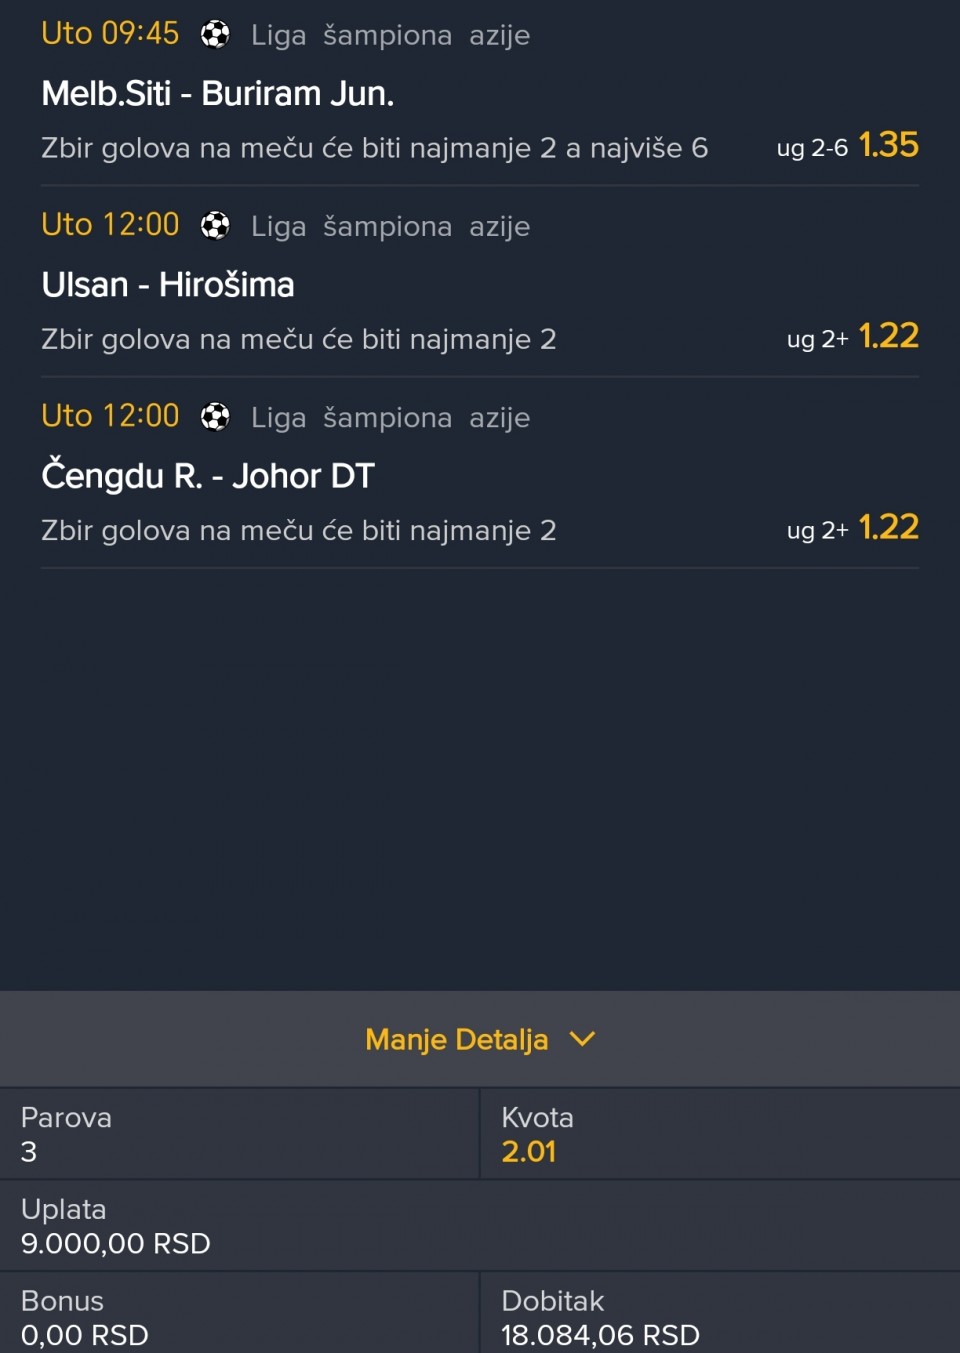Screen dimensions: 960x1353
Task: Select the 1.35 odds value
Action: [888, 145]
